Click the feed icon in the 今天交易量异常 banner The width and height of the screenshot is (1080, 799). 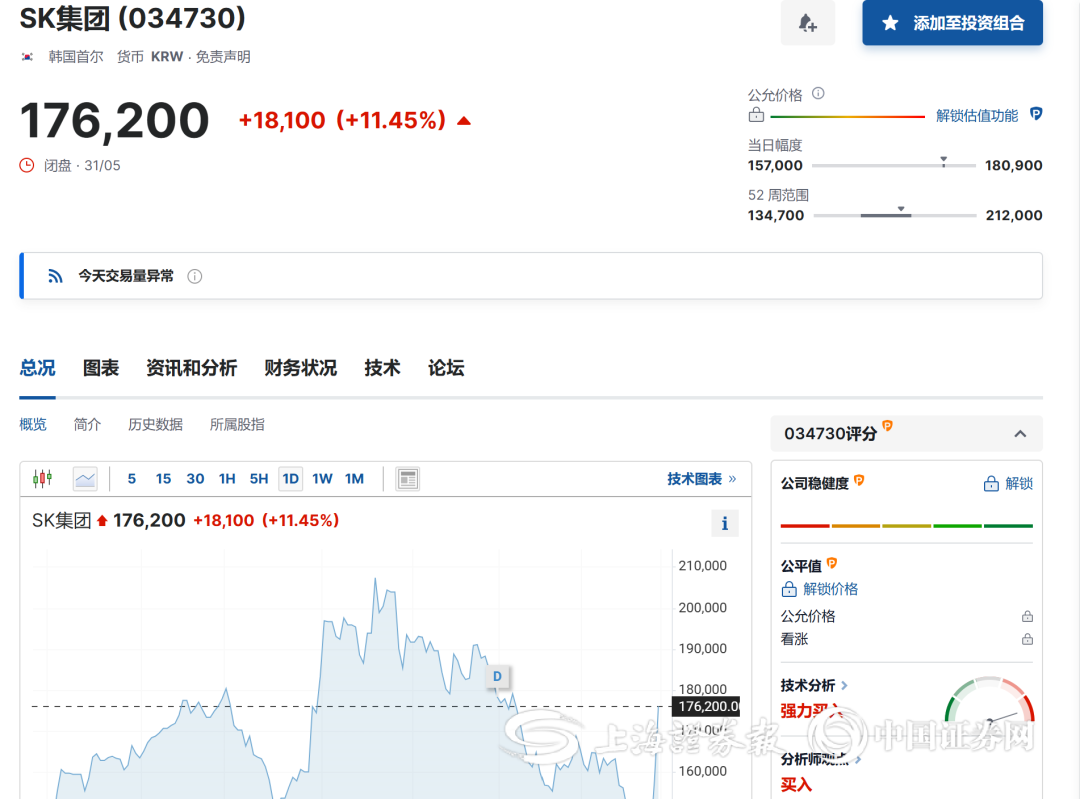click(55, 275)
